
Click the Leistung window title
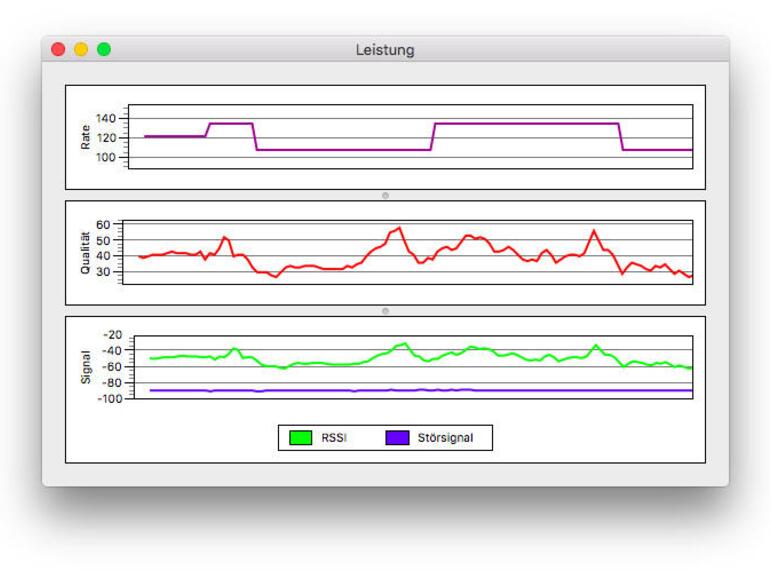[385, 50]
